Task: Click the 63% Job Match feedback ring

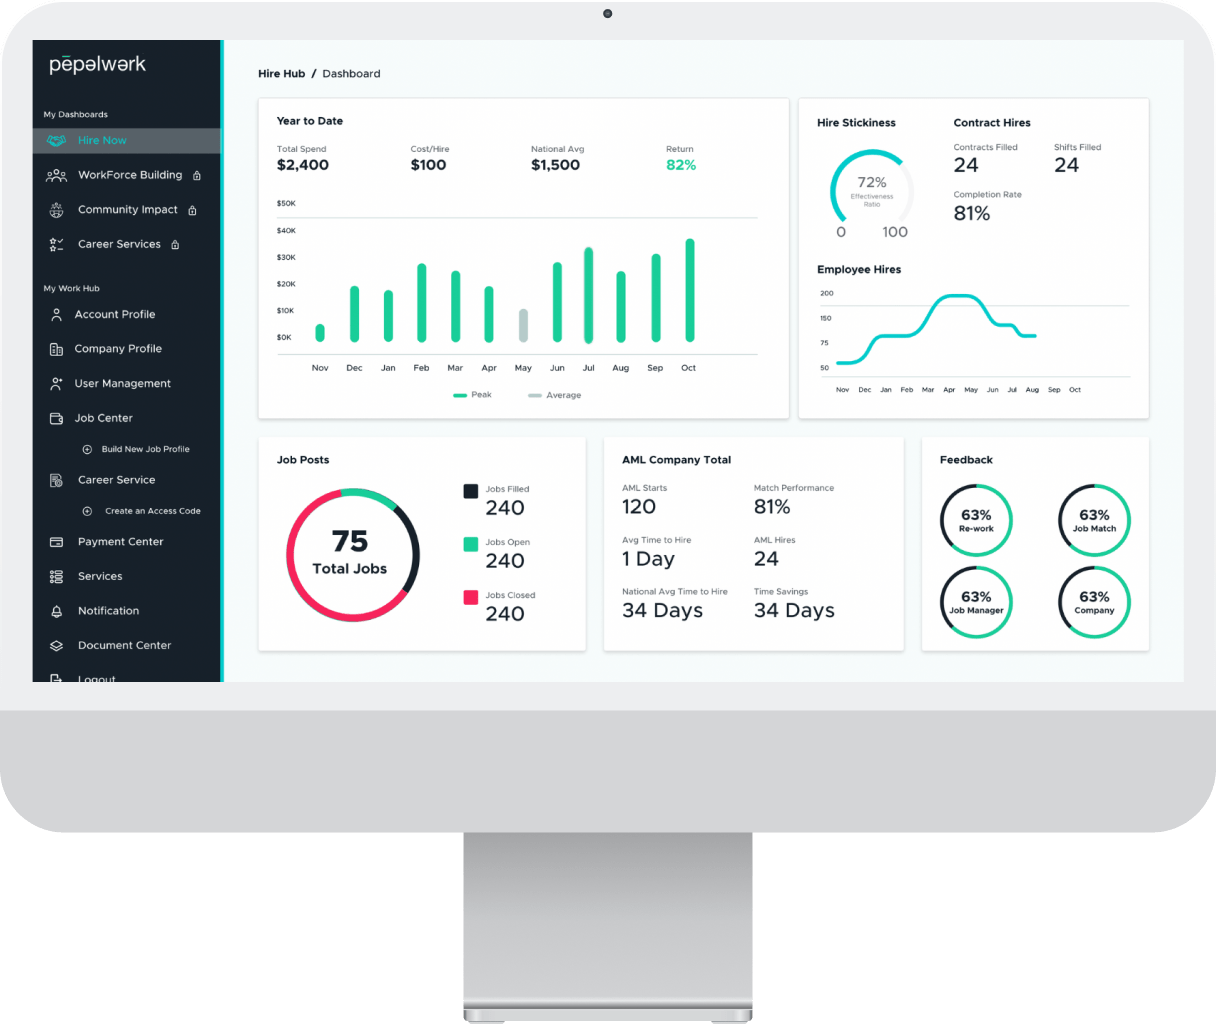Action: tap(1094, 520)
